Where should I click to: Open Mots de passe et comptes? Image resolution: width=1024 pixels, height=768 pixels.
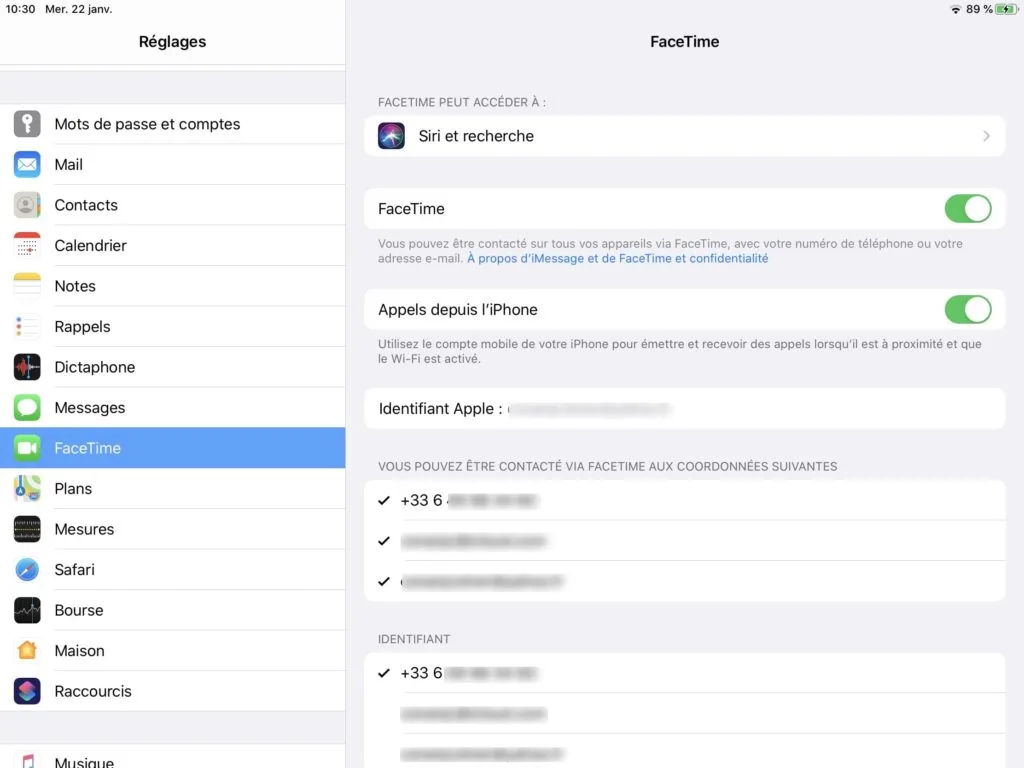(x=147, y=123)
